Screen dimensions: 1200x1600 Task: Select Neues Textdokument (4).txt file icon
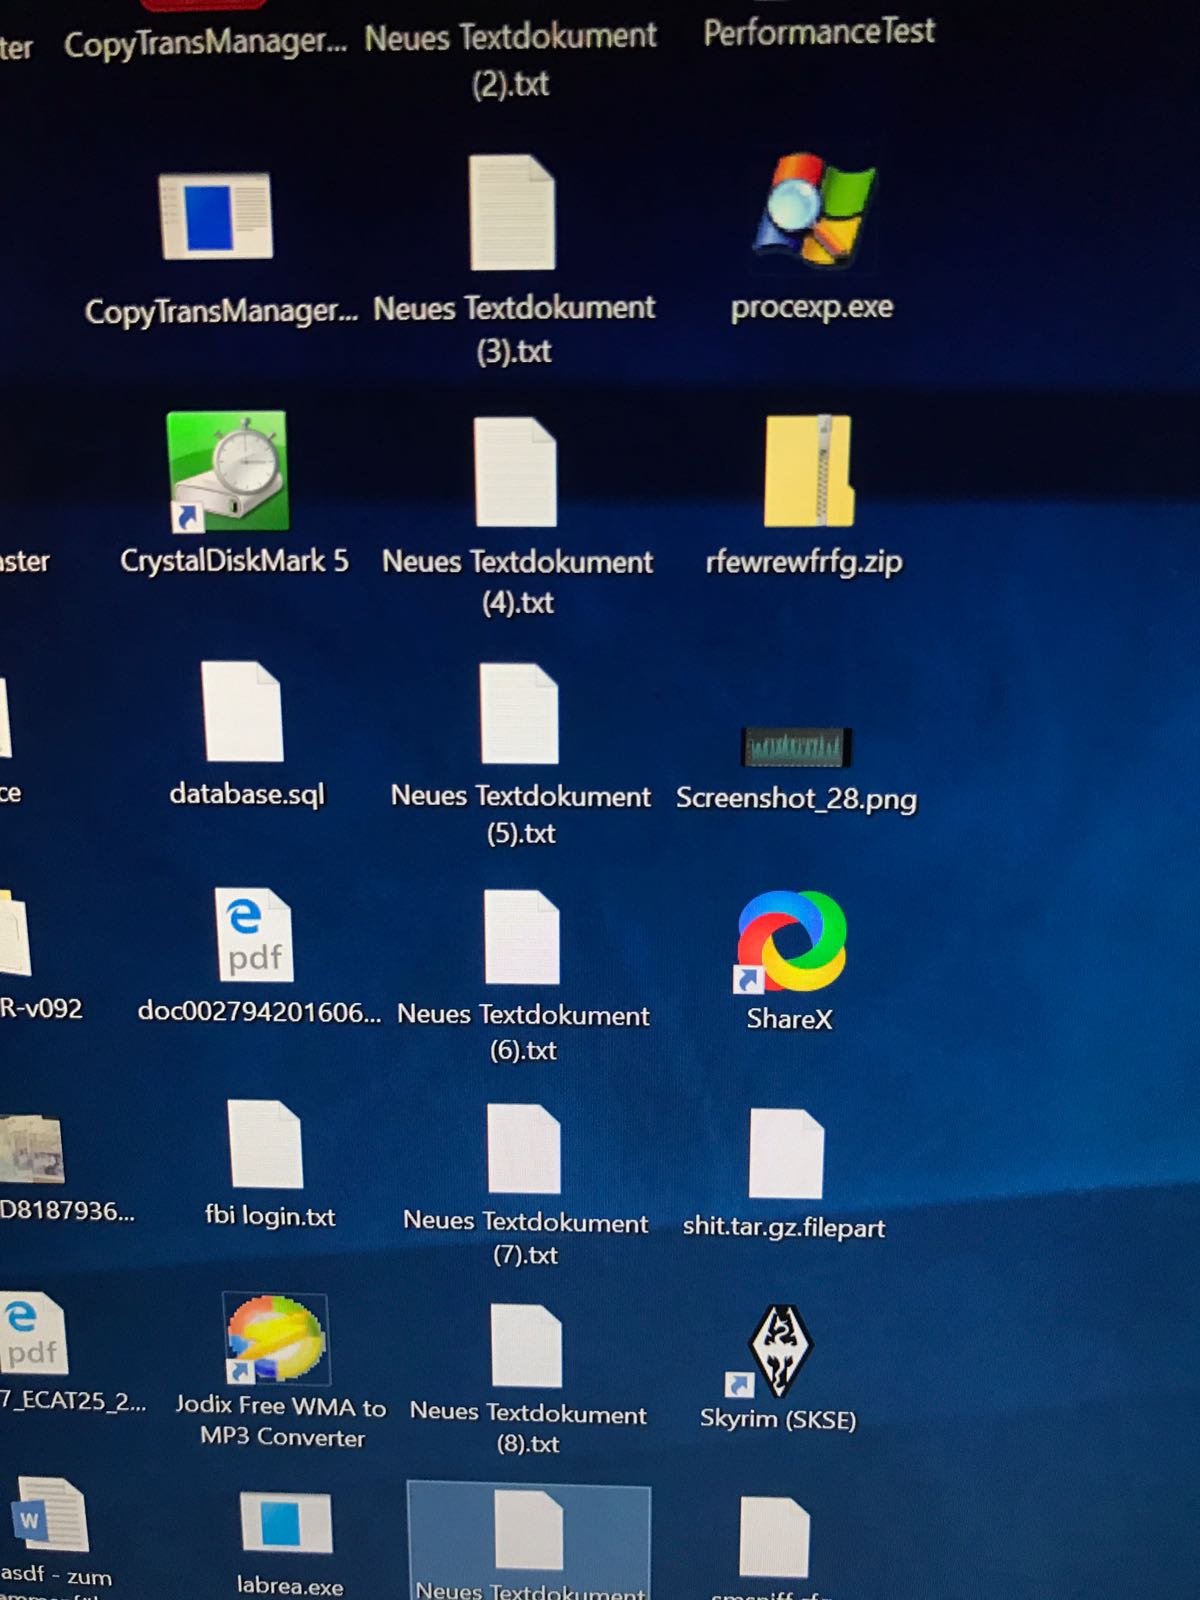point(515,471)
